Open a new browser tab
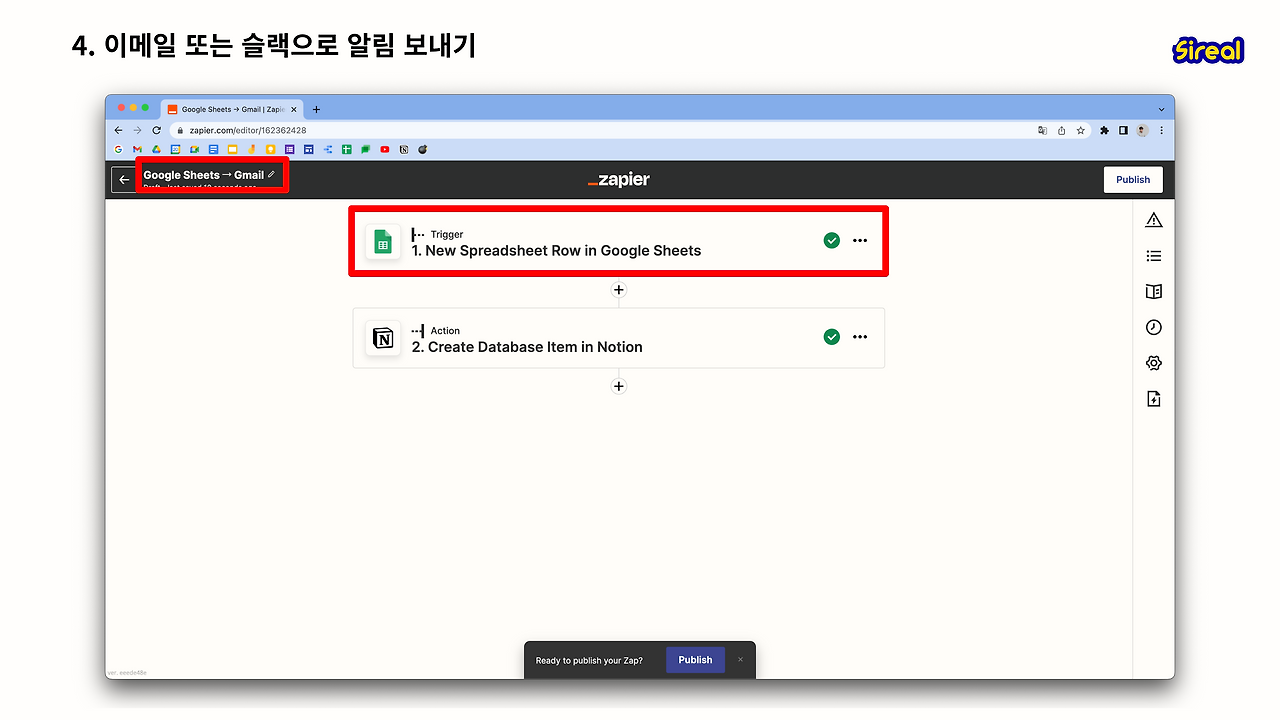 317,109
